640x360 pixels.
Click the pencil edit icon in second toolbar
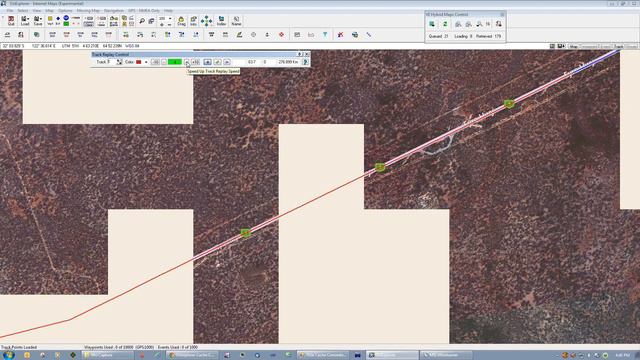[x=239, y=35]
